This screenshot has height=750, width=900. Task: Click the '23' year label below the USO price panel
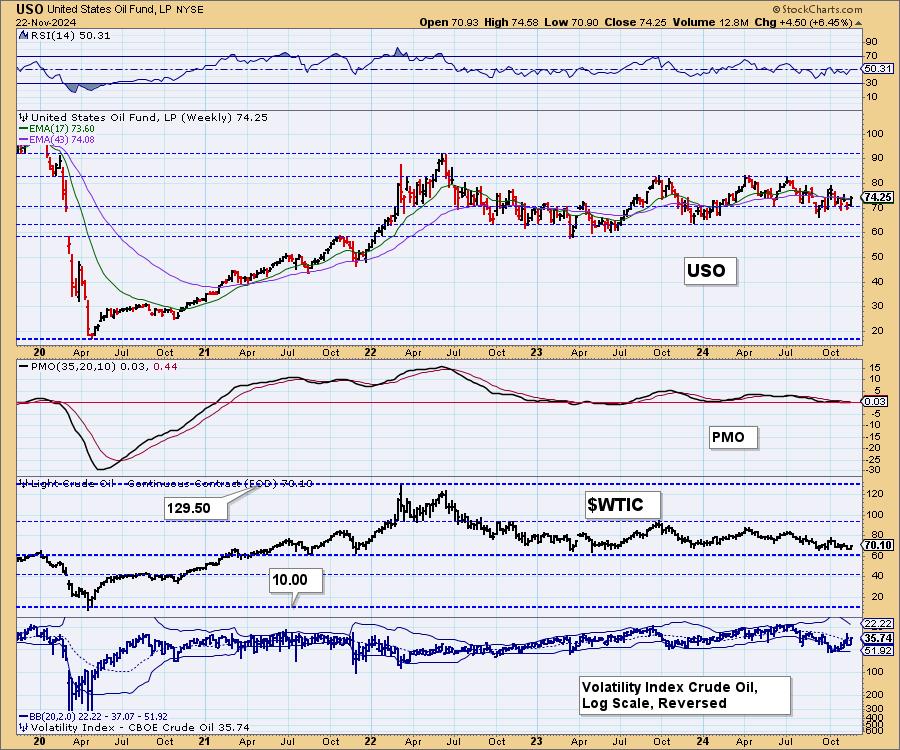tap(536, 352)
